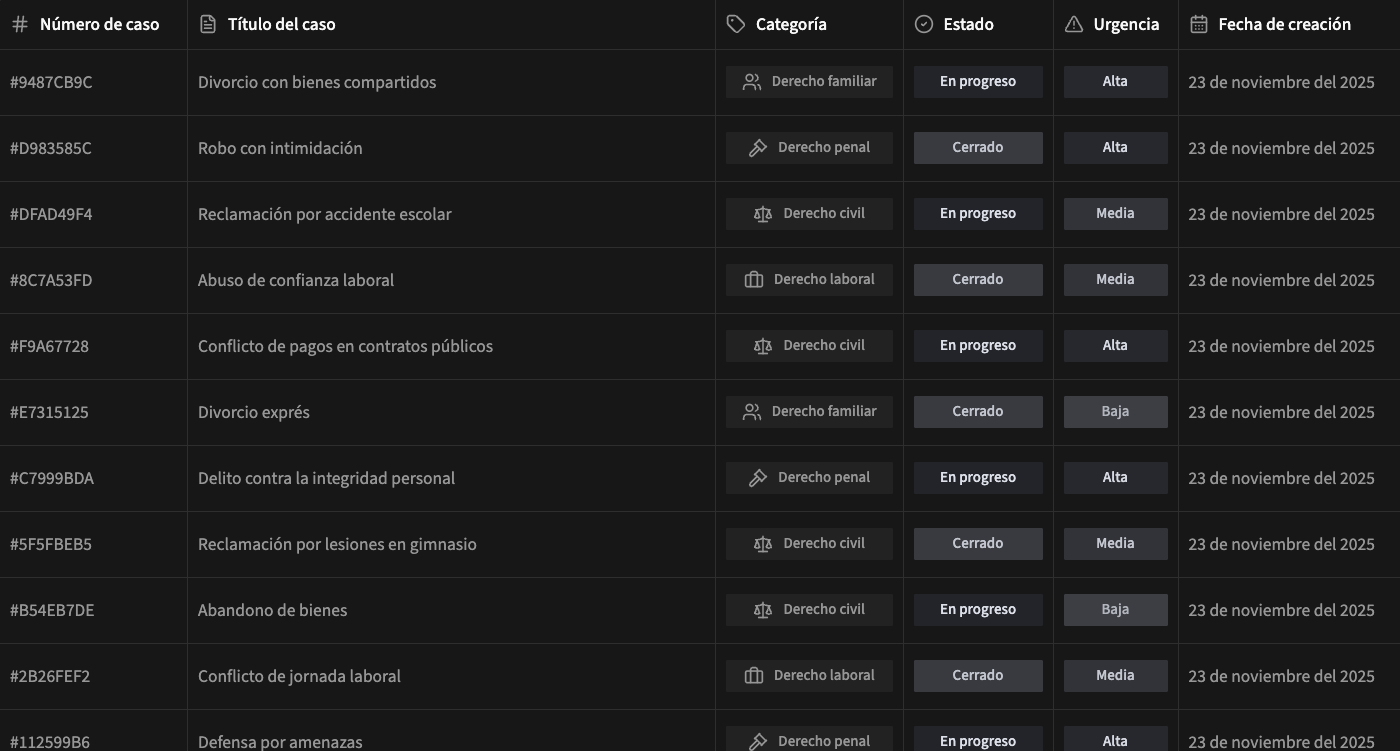1400x751 pixels.
Task: Open case number #F9A67728
Action: (x=49, y=346)
